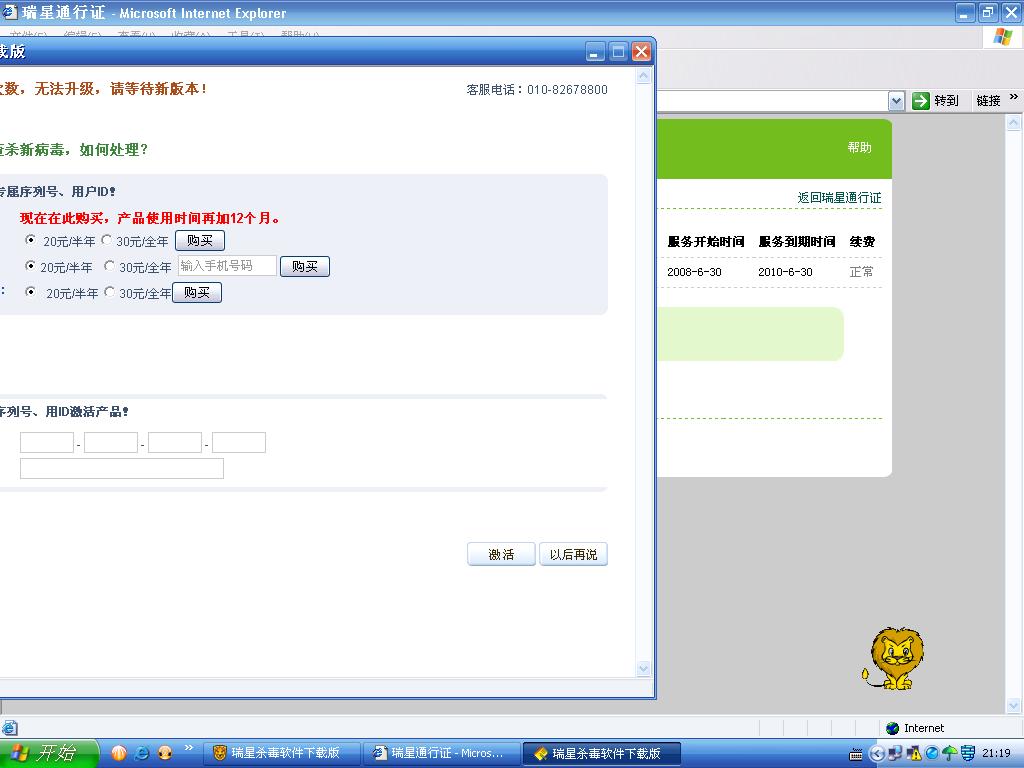Click 购买 button beside the phone number field

tap(305, 266)
